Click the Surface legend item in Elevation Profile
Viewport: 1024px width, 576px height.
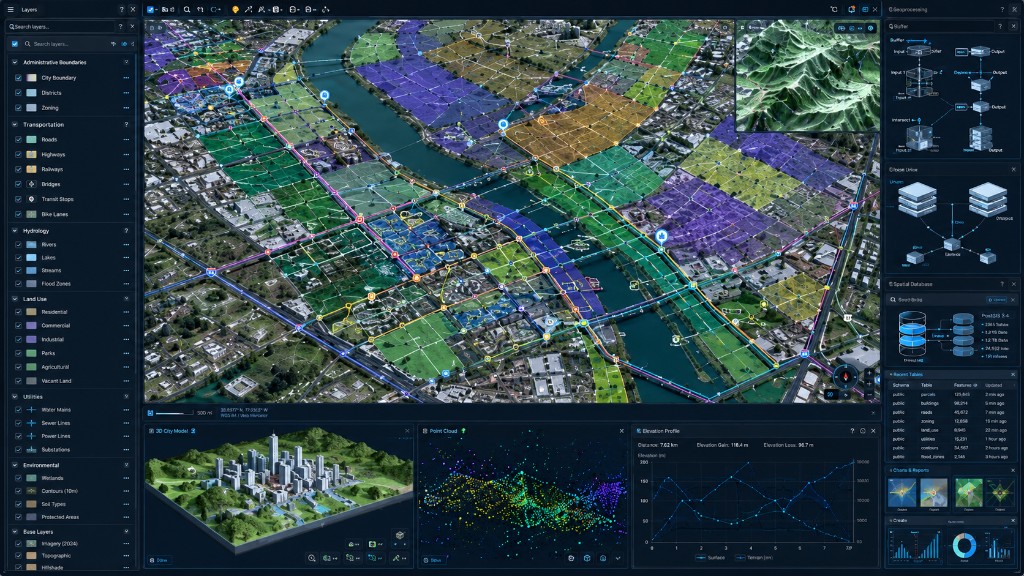[711, 558]
